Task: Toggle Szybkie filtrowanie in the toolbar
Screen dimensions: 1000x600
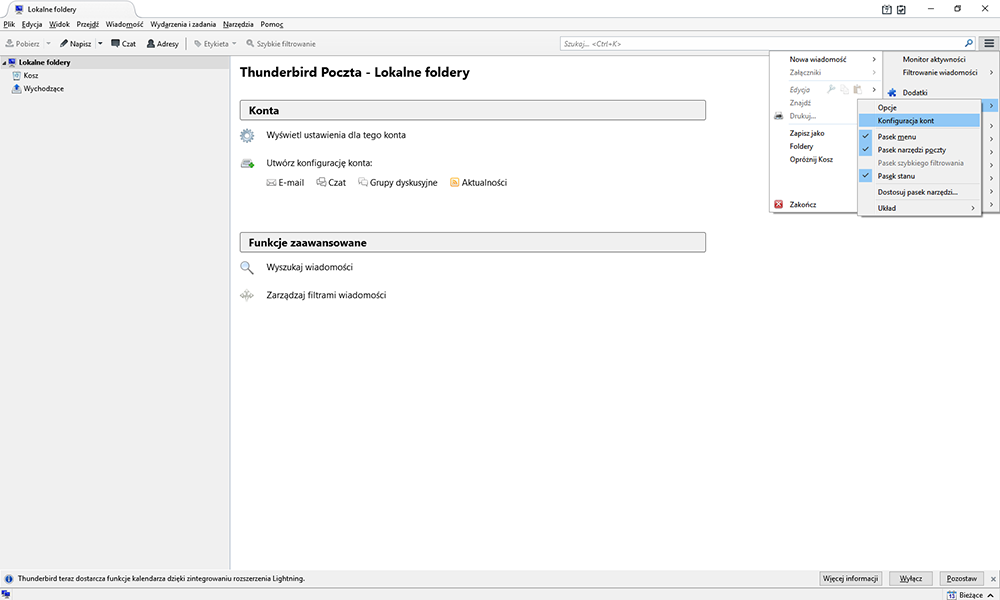Action: point(281,44)
